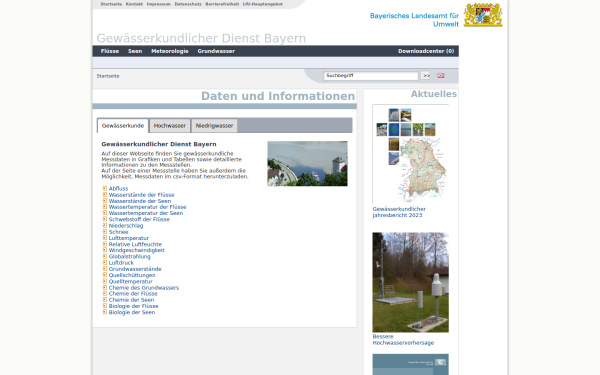Screen dimensions: 600x375
Task: Click the river town photo
Action: point(307,163)
